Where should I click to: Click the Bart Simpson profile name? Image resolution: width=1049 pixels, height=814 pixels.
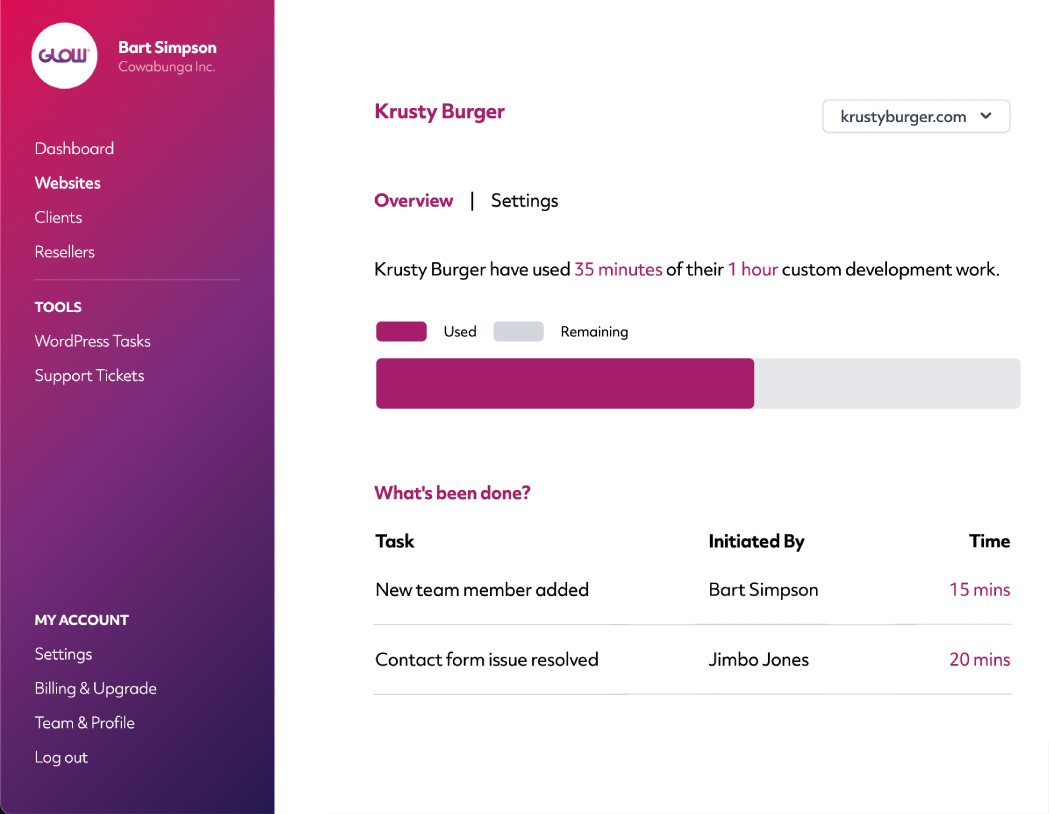click(x=167, y=47)
